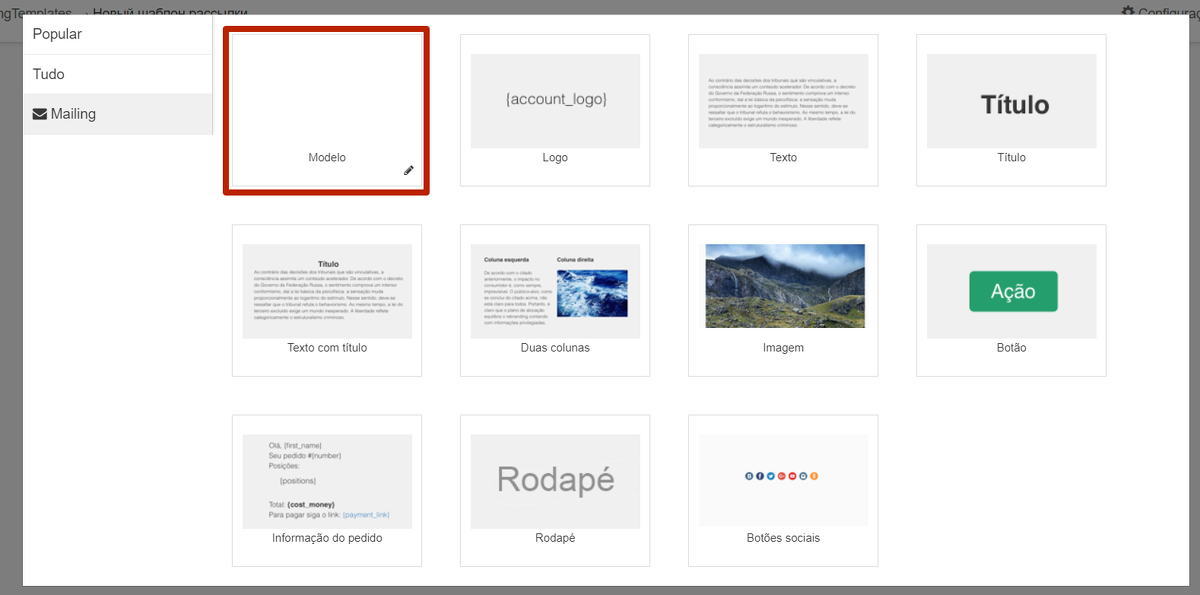Screen dimensions: 1200x595
Task: Click the pencil edit icon on Modelo
Action: [x=408, y=171]
